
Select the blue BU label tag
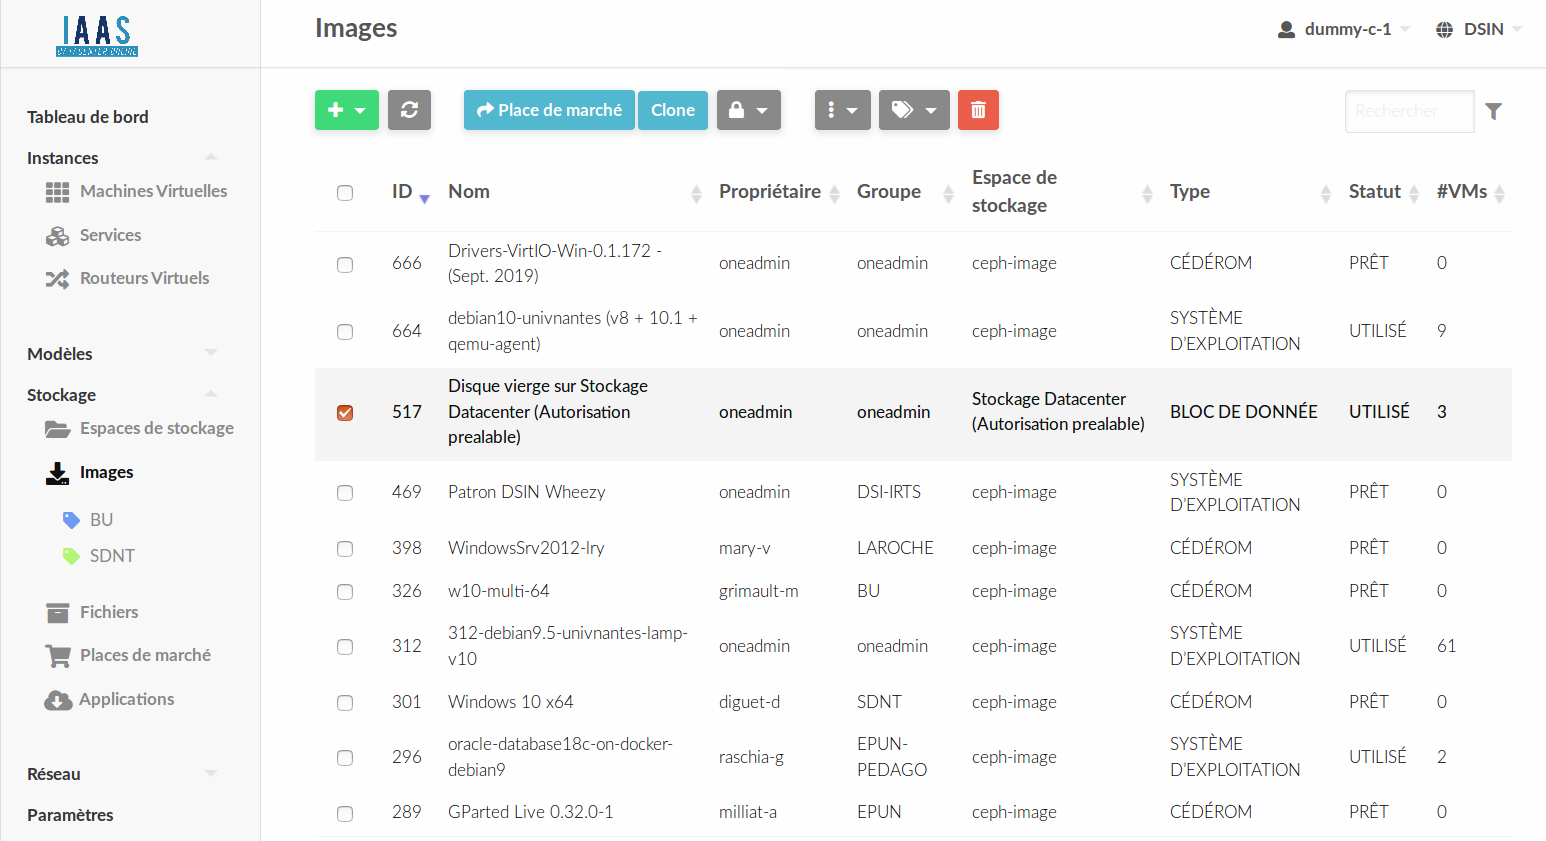point(101,520)
